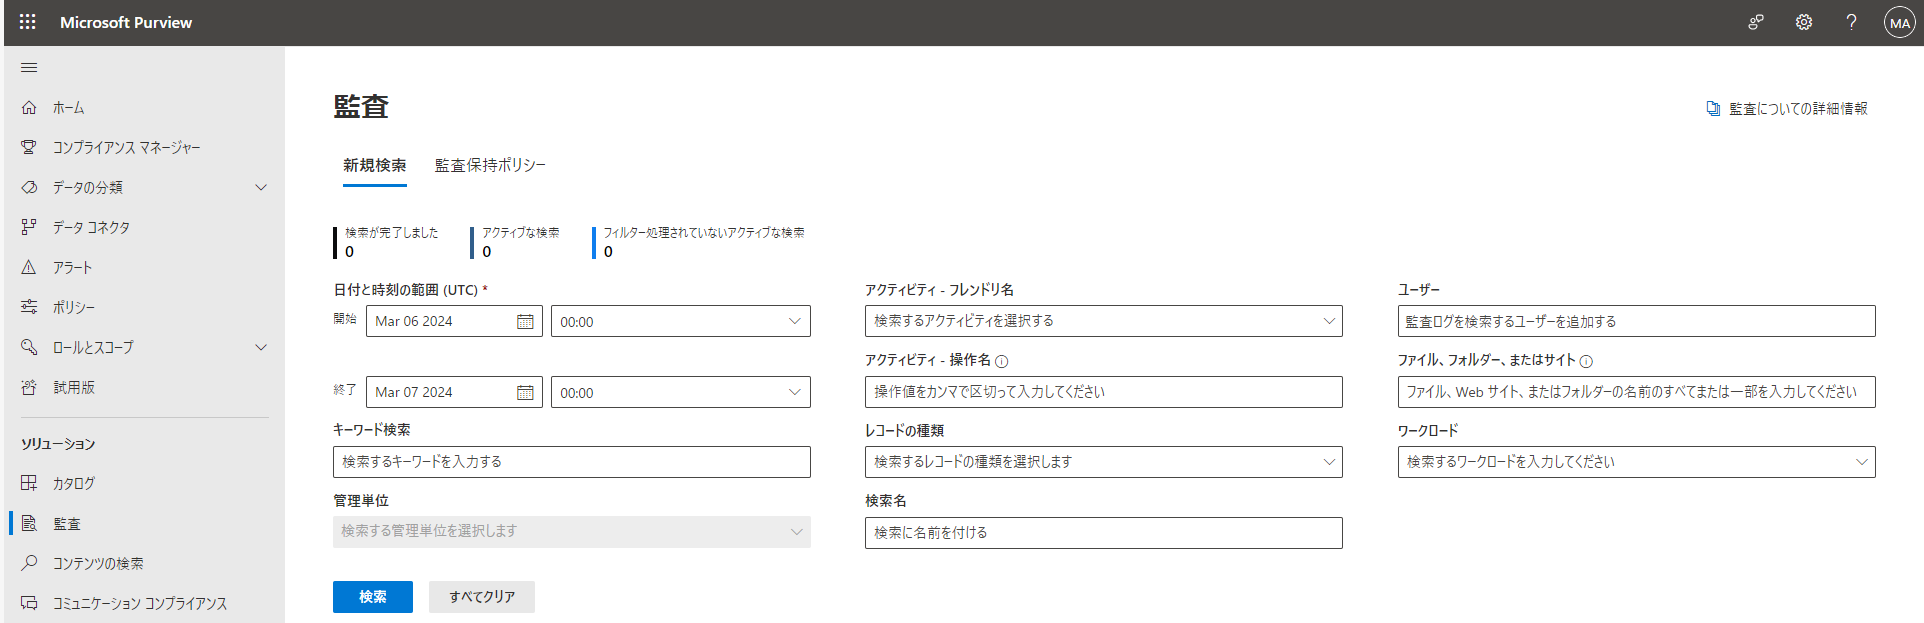
Task: Click the キーワード検索 input field
Action: [x=572, y=462]
